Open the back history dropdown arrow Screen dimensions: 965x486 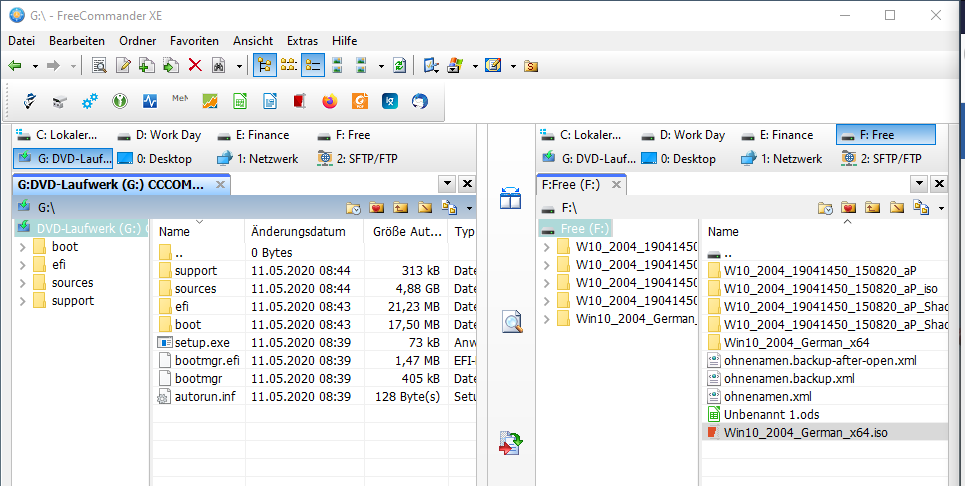(x=35, y=66)
